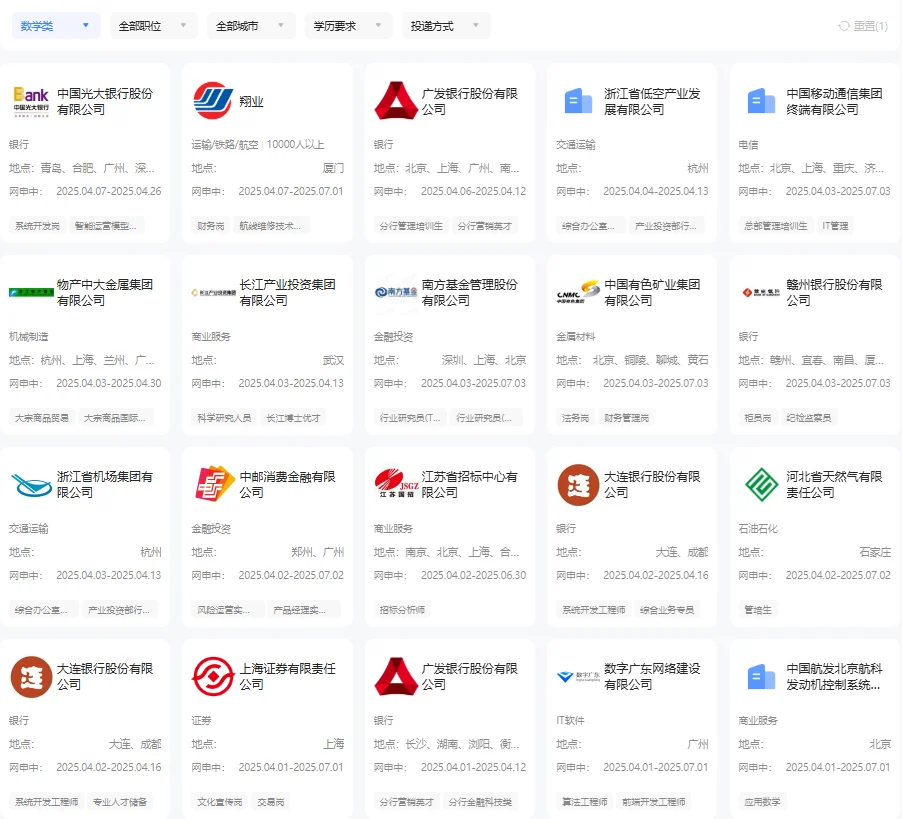The width and height of the screenshot is (902, 819).
Task: Click the 应用数学 tag
Action: (x=762, y=802)
